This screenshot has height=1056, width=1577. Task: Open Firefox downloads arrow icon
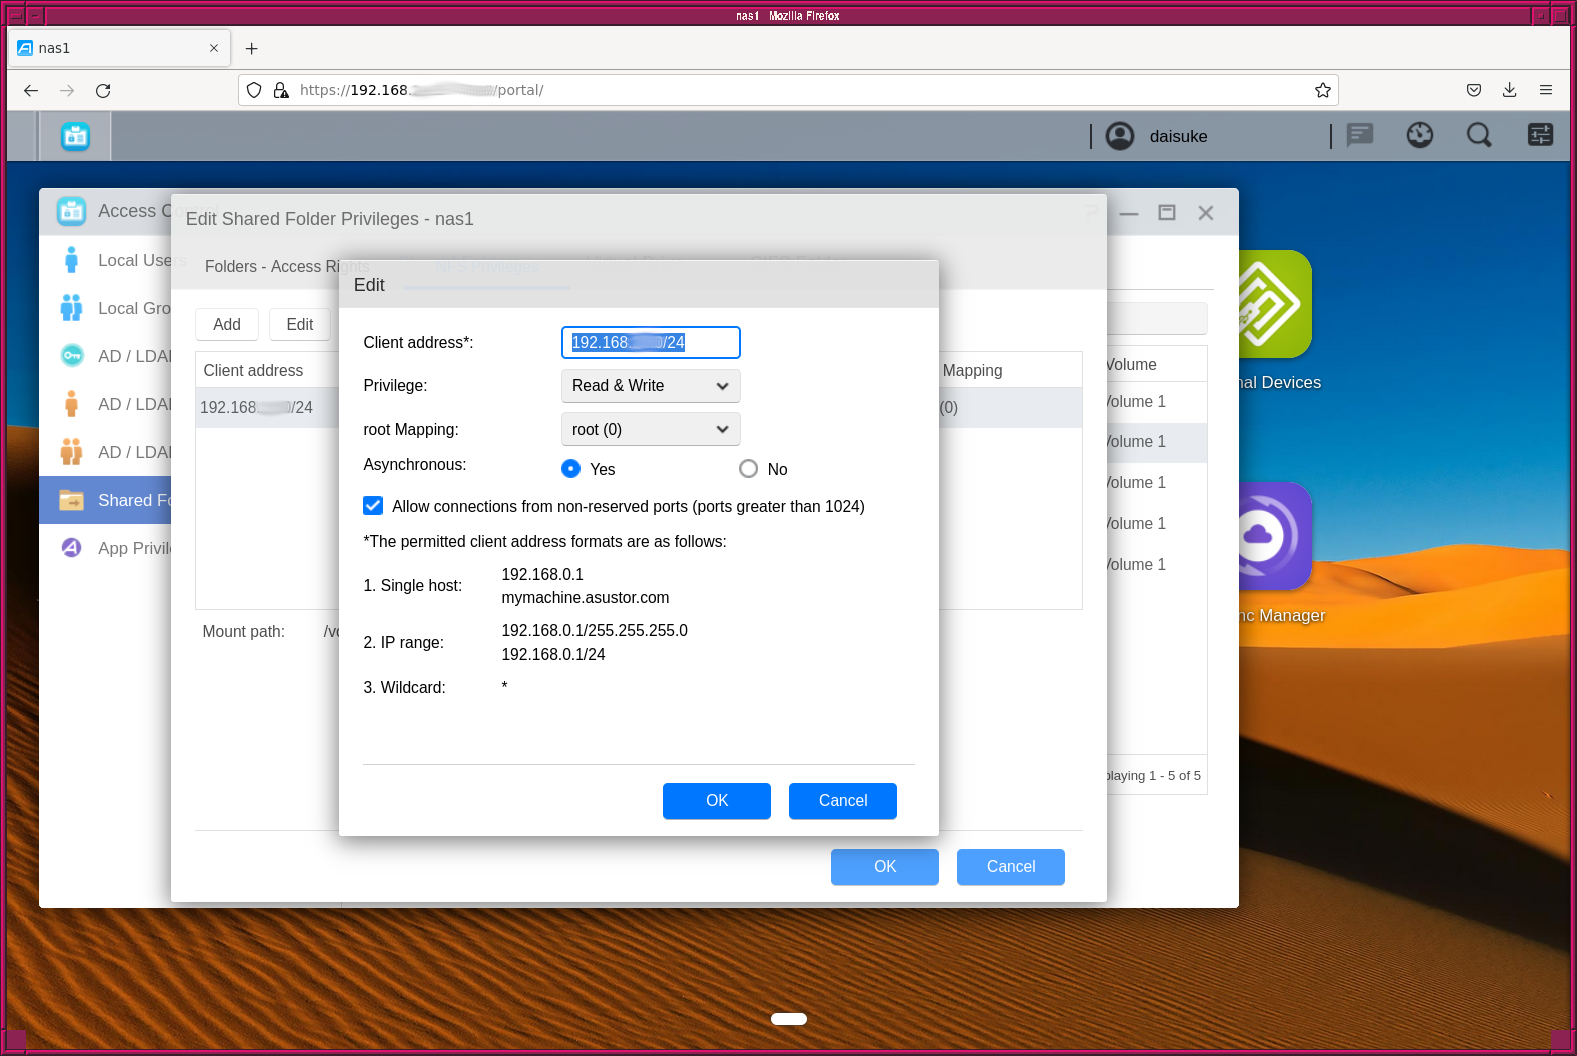tap(1509, 90)
